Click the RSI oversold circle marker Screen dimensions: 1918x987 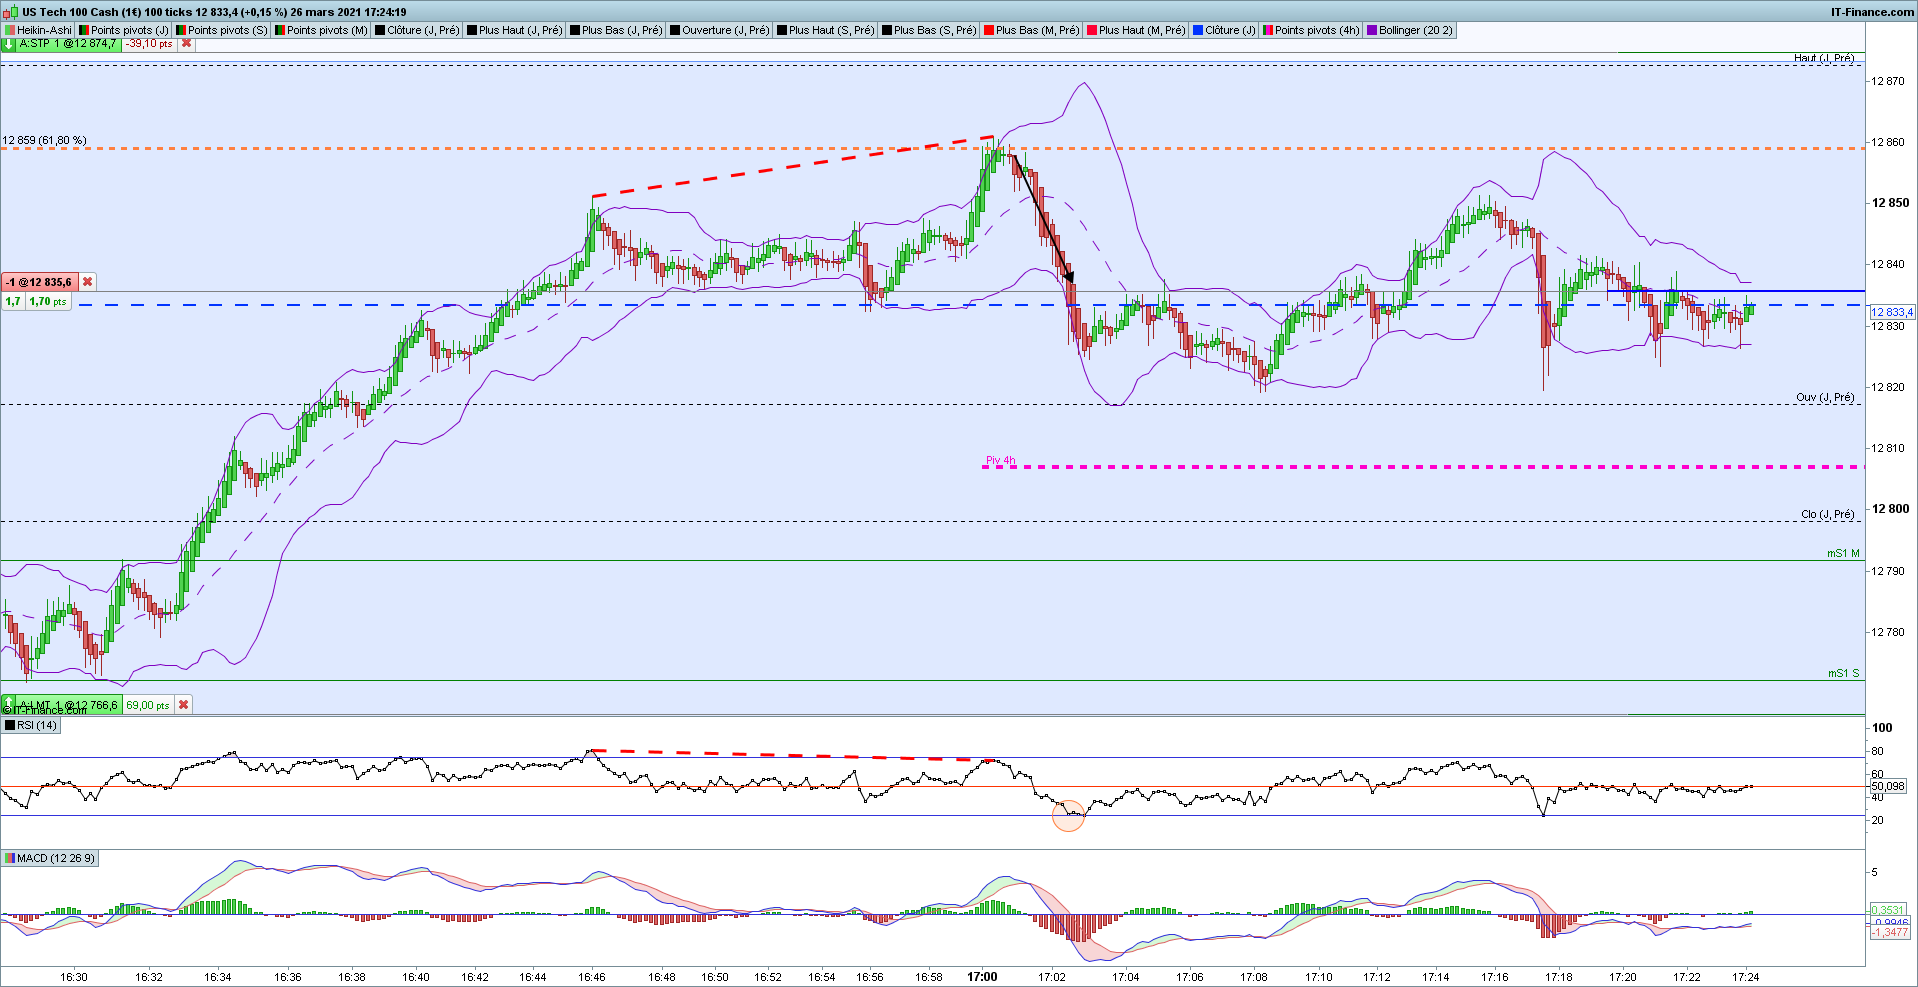click(x=1069, y=816)
